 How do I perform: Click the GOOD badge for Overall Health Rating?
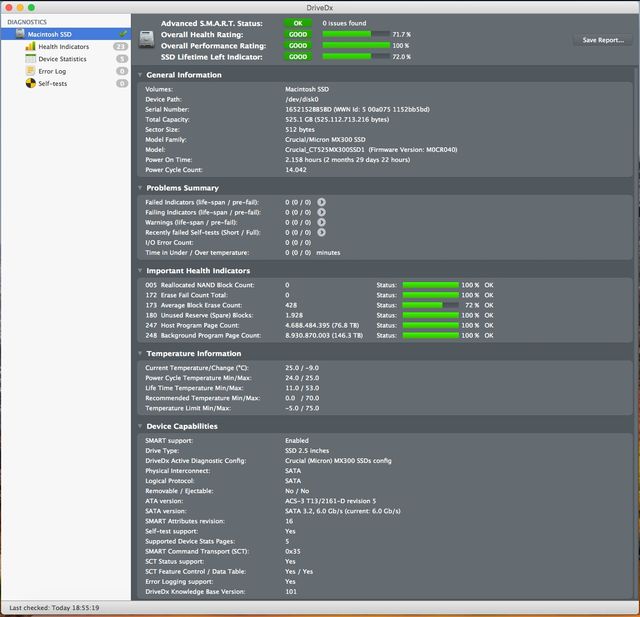(298, 34)
